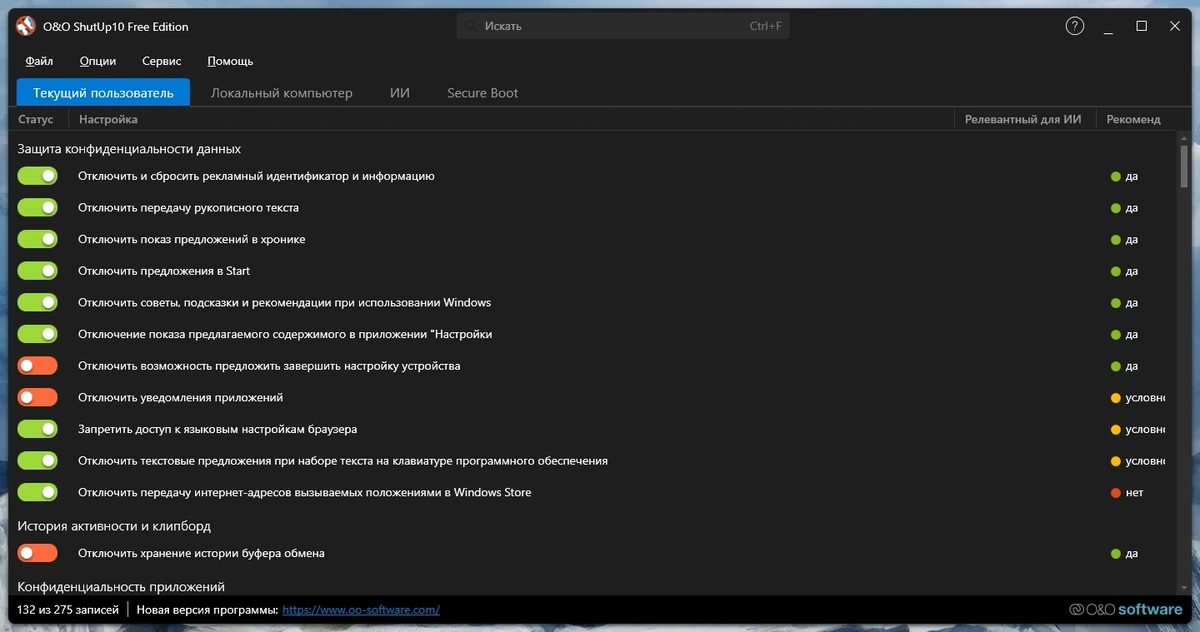Click the search magnifier icon
1200x632 pixels.
(471, 26)
